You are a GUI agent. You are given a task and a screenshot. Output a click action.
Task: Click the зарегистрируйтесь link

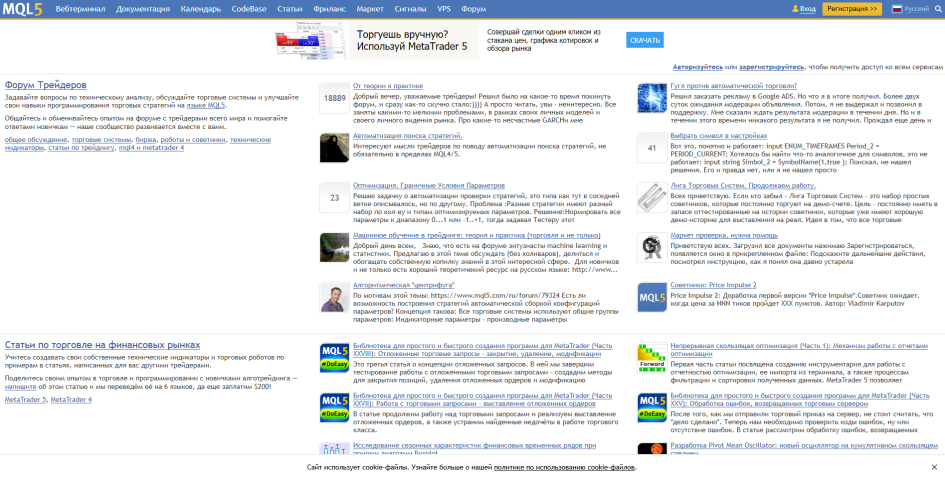(x=771, y=68)
